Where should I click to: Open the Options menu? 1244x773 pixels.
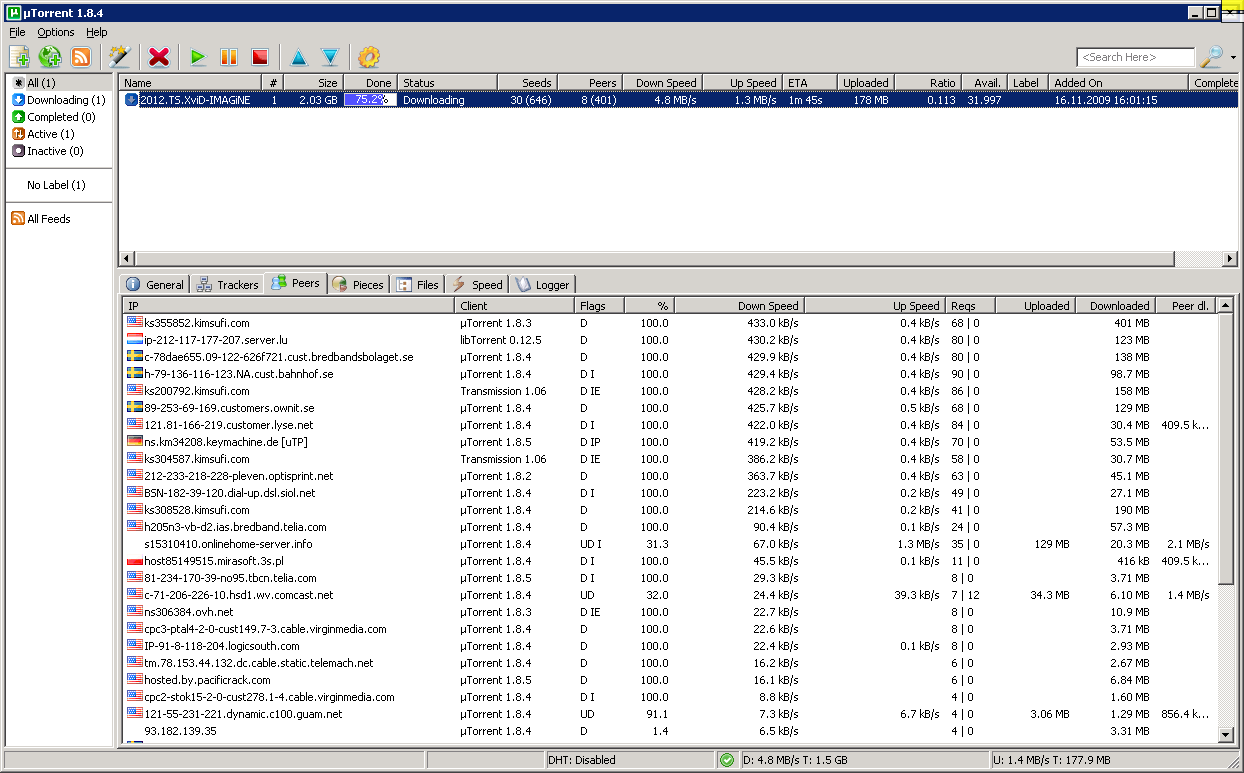(56, 32)
